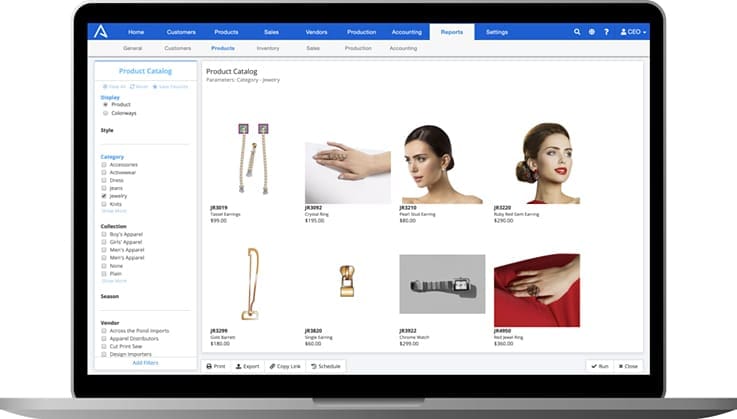Schedule the product catalog report
737x419 pixels.
325,366
